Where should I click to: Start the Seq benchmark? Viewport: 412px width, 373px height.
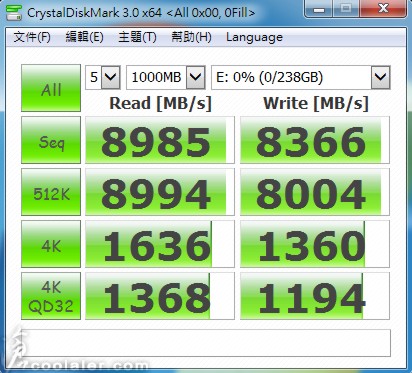[51, 140]
